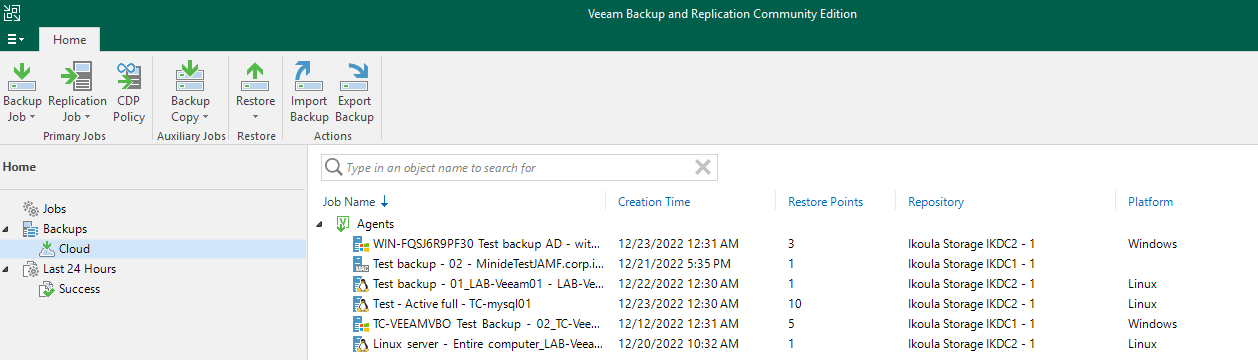Click the Success node icon
This screenshot has height=360, width=1258.
(x=47, y=289)
